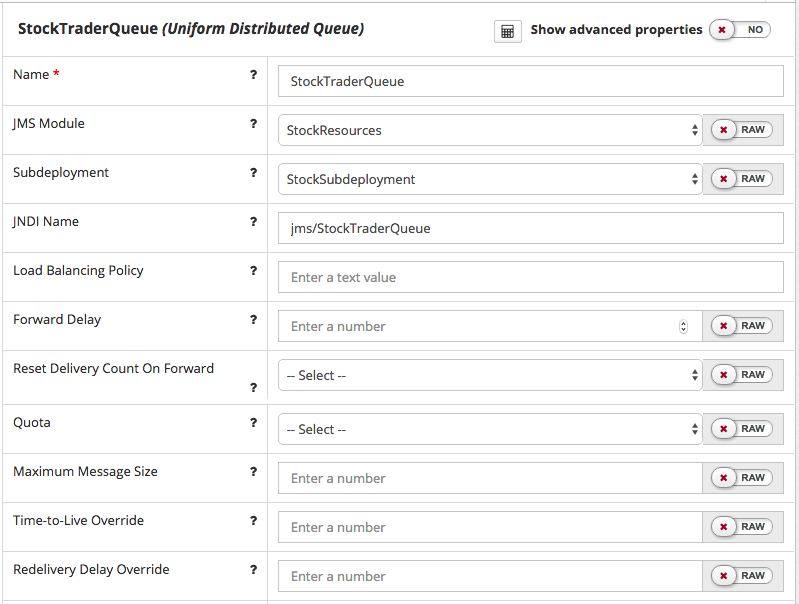The height and width of the screenshot is (604, 799).
Task: Open the JMS Module StockResources dropdown
Action: [x=490, y=130]
